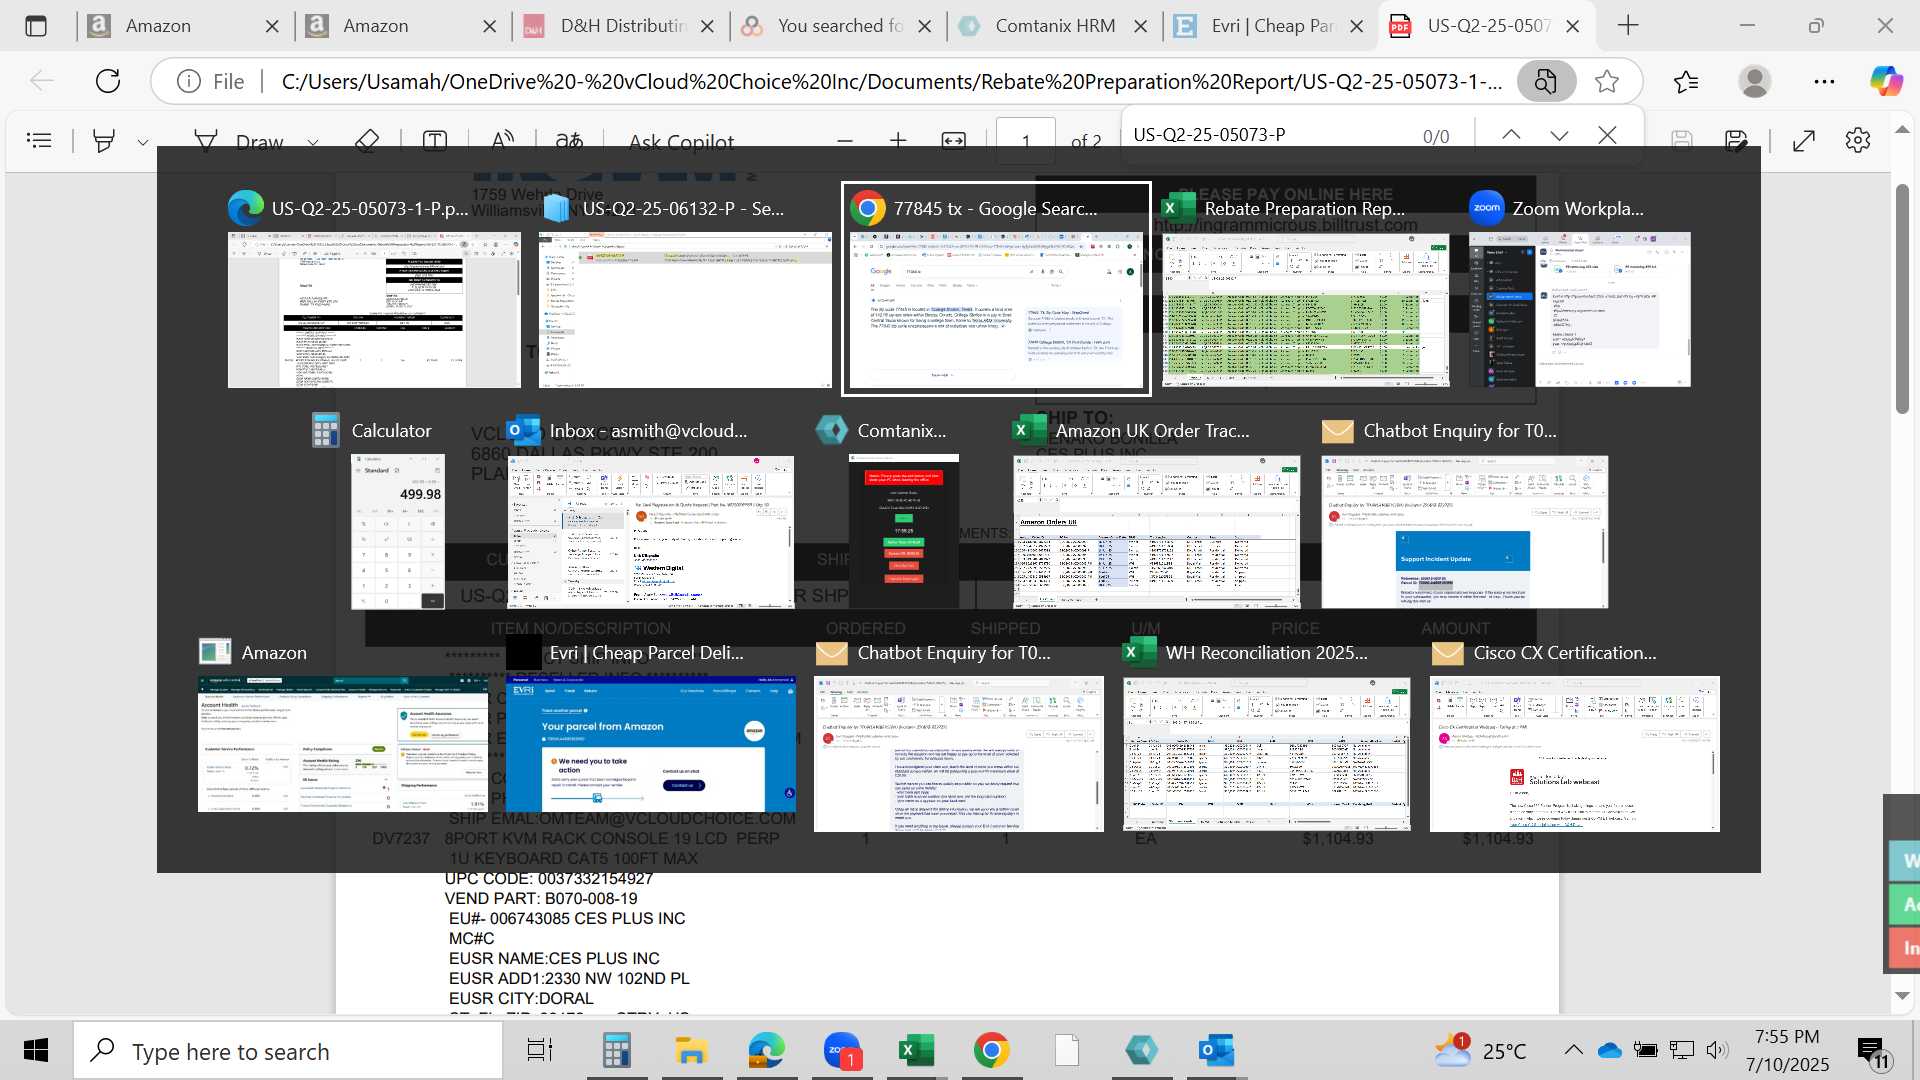Image resolution: width=1920 pixels, height=1080 pixels.
Task: Zoom in the PDF
Action: point(898,141)
